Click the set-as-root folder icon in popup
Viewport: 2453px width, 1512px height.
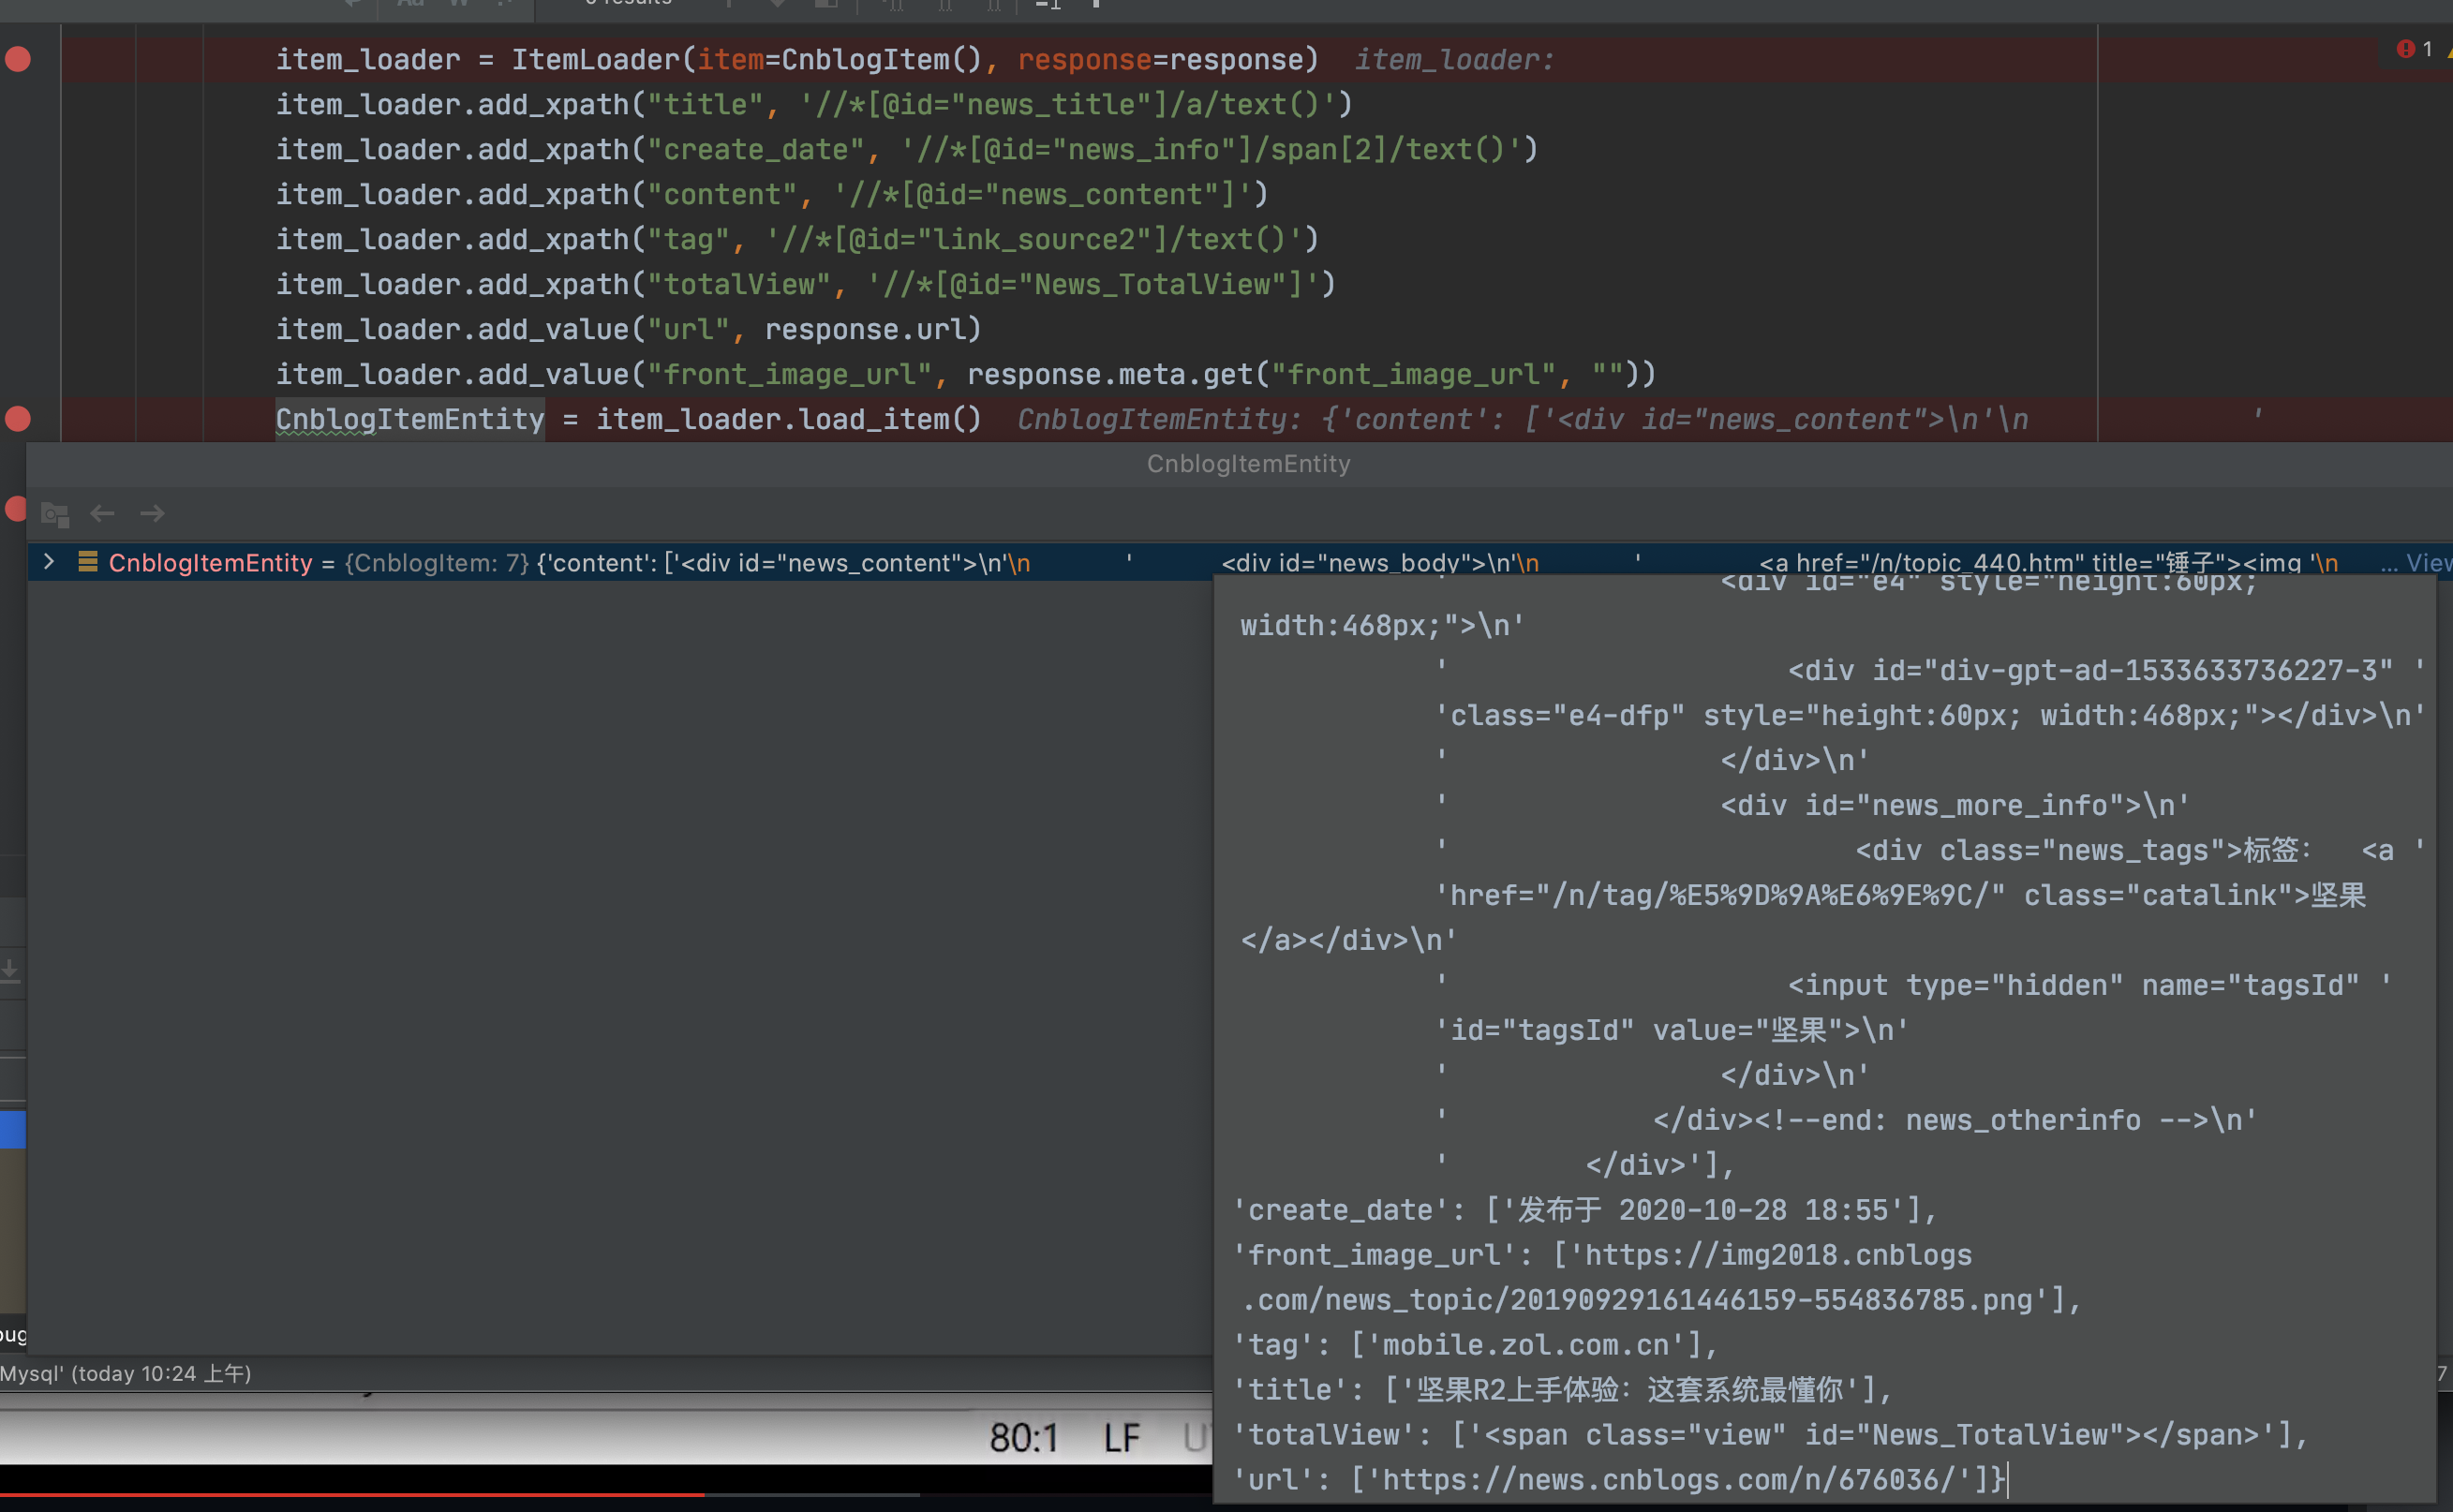click(x=55, y=515)
